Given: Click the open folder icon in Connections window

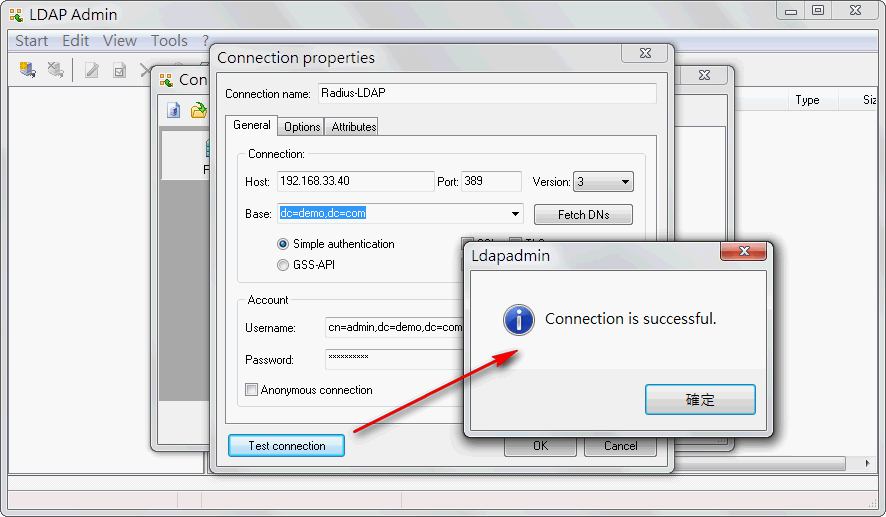Looking at the screenshot, I should pyautogui.click(x=198, y=110).
